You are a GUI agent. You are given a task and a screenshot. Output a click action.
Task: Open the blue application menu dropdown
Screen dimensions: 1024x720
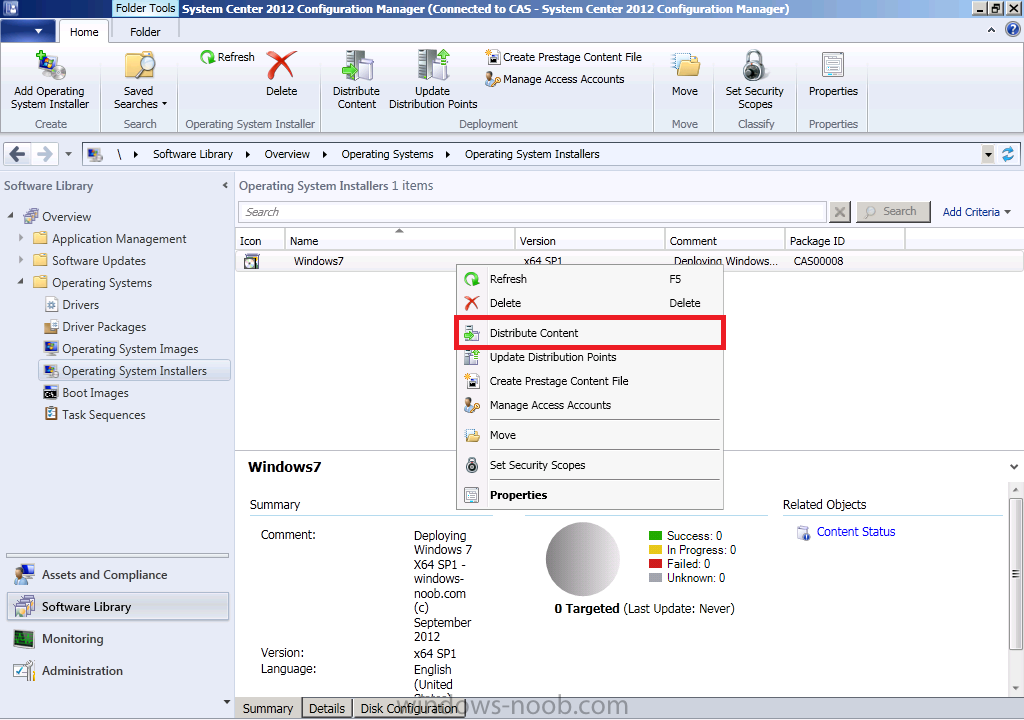29,31
